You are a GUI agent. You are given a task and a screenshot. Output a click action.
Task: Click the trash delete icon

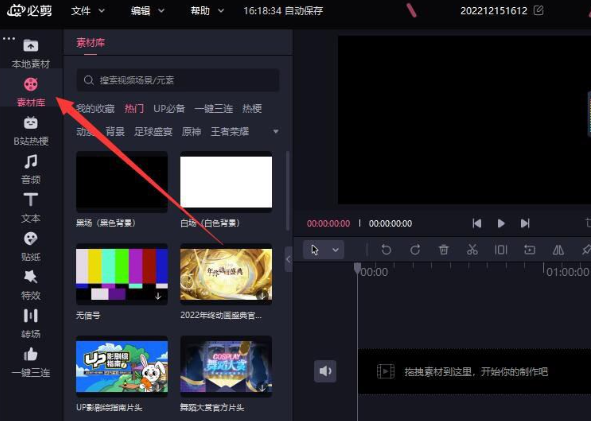point(444,250)
